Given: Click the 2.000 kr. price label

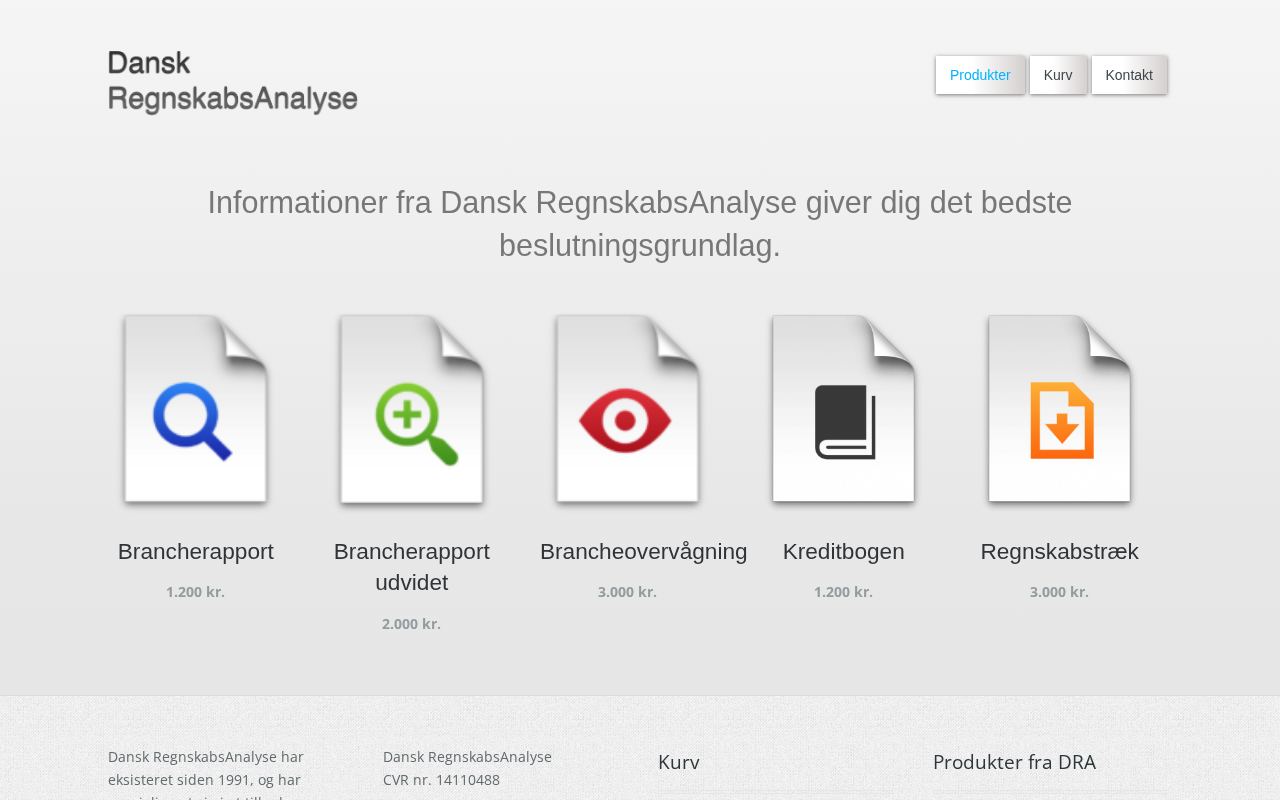Looking at the screenshot, I should (412, 624).
